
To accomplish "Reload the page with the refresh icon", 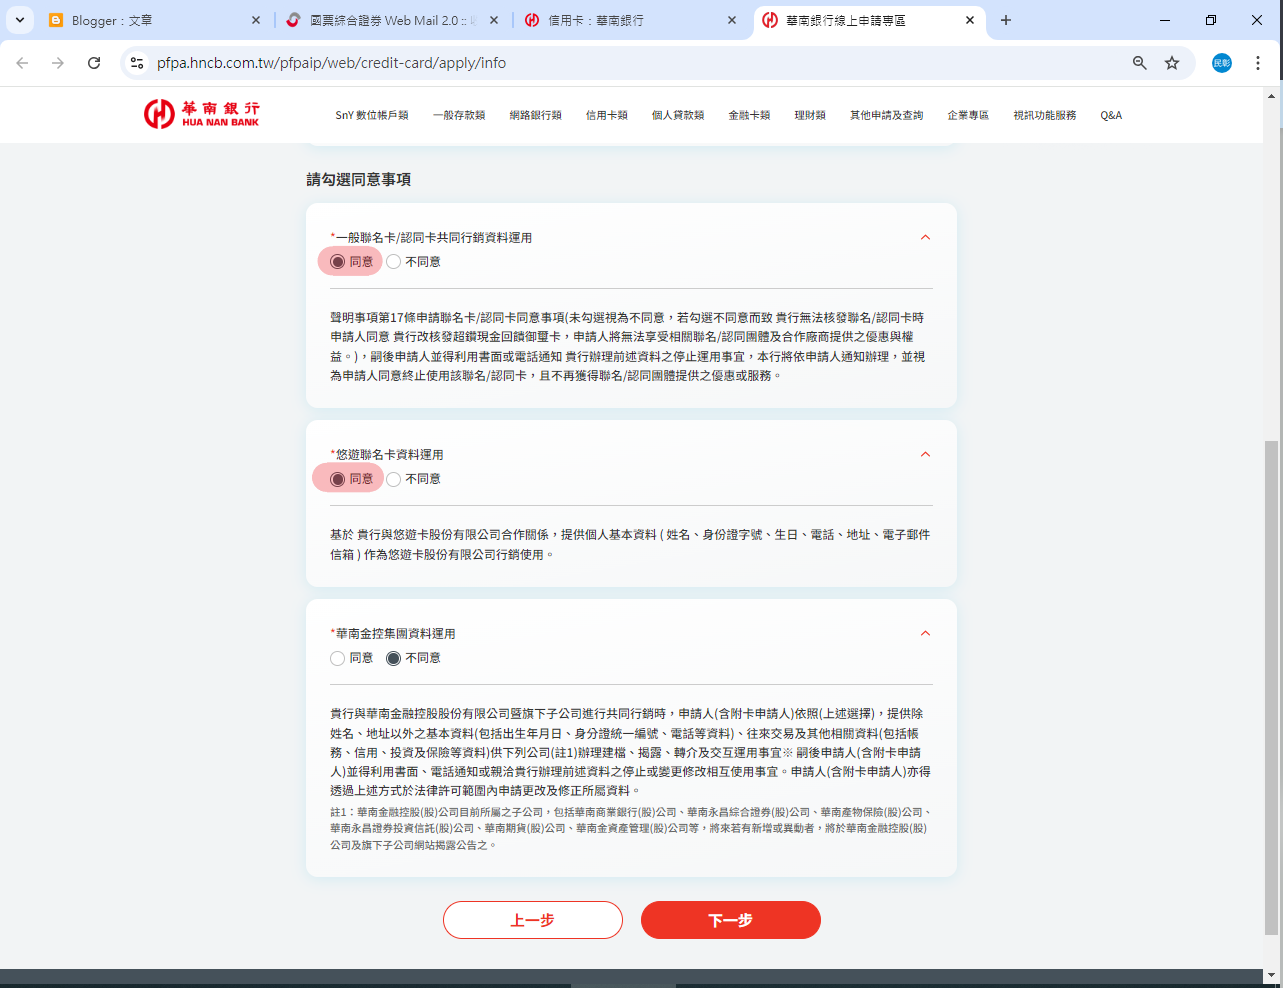I will (94, 63).
